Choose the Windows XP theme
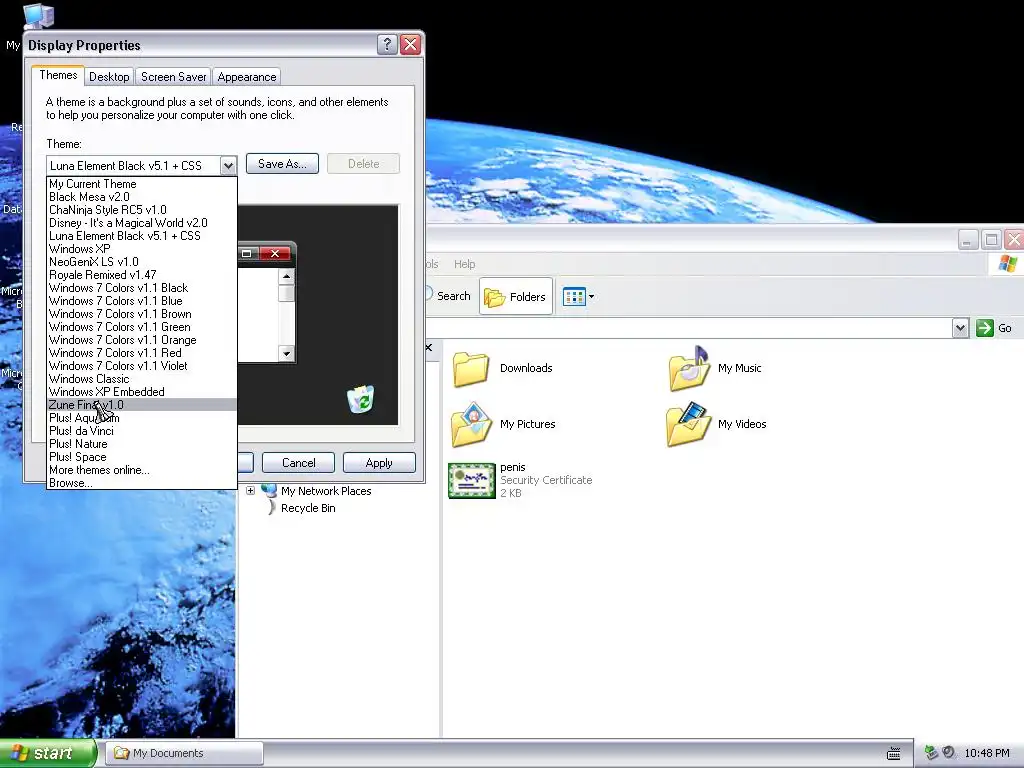This screenshot has height=768, width=1024. click(142, 249)
